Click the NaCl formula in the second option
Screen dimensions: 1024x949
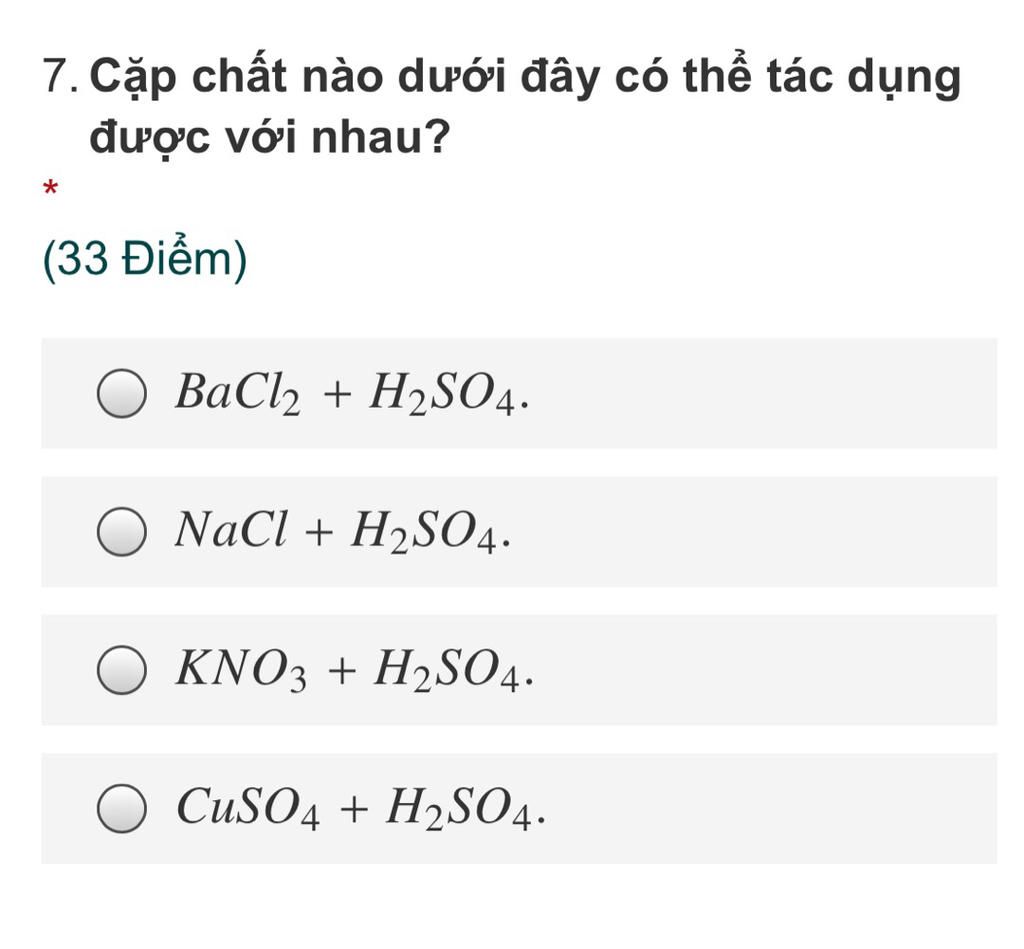[231, 529]
